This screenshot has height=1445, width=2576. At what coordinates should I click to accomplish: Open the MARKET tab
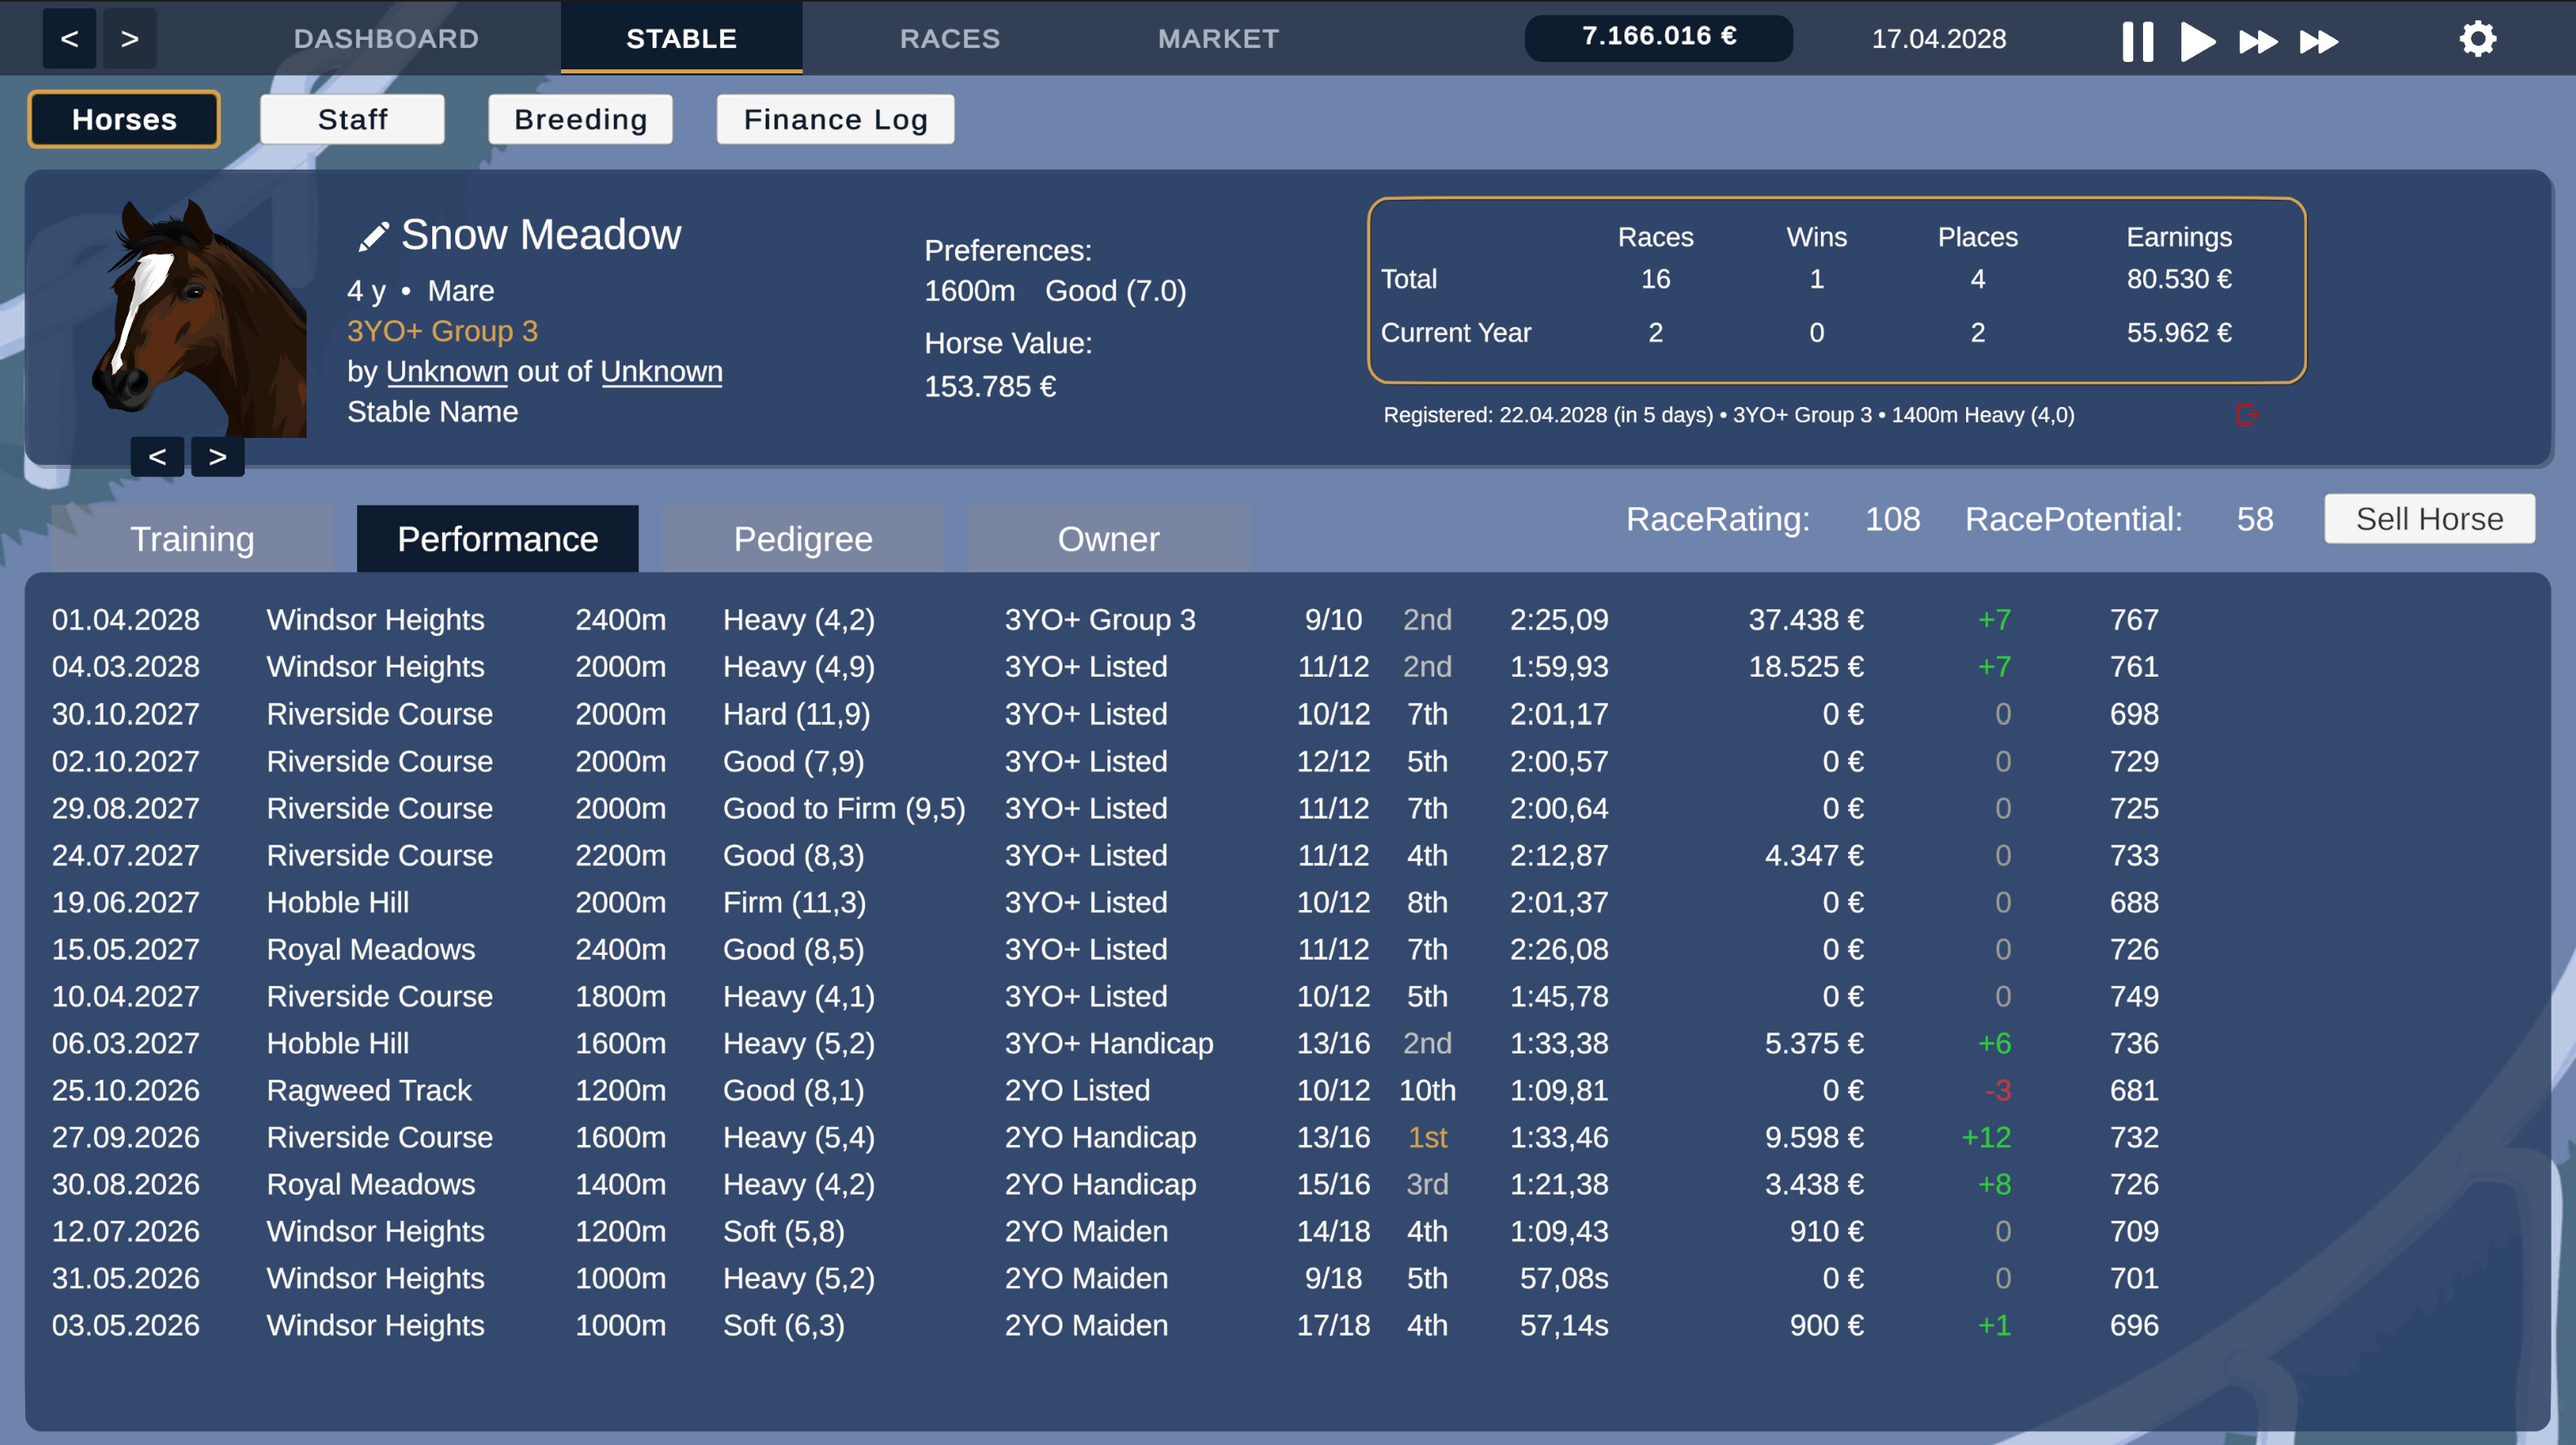pos(1218,38)
